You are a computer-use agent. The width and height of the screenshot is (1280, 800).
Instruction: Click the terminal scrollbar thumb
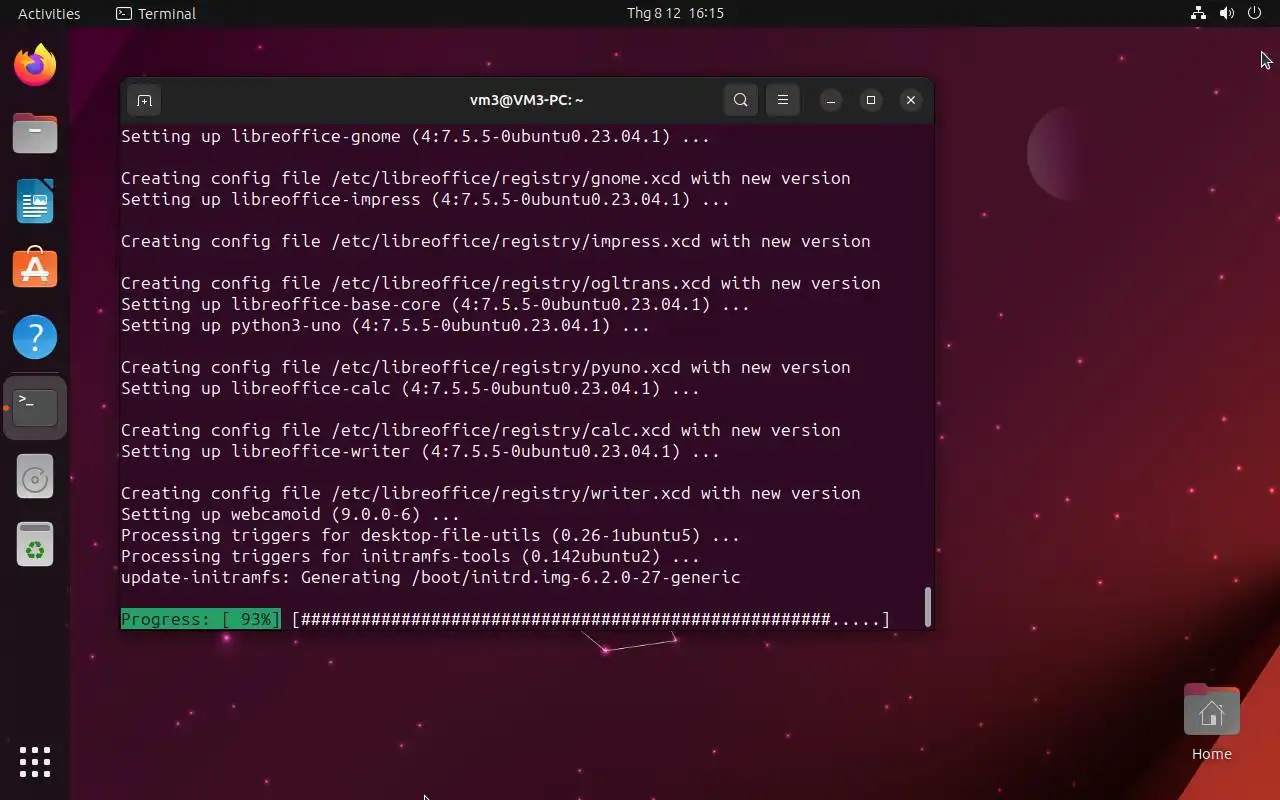coord(928,606)
